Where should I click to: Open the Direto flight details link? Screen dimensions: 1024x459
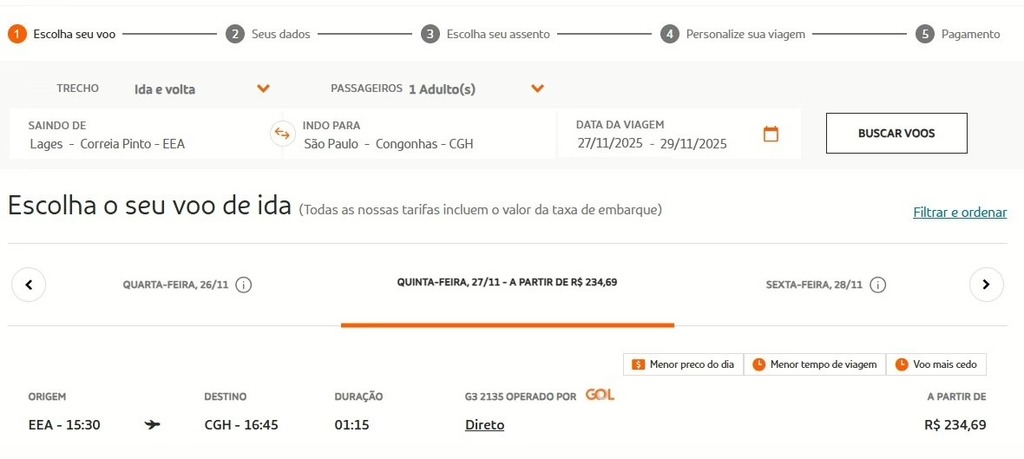coord(485,425)
